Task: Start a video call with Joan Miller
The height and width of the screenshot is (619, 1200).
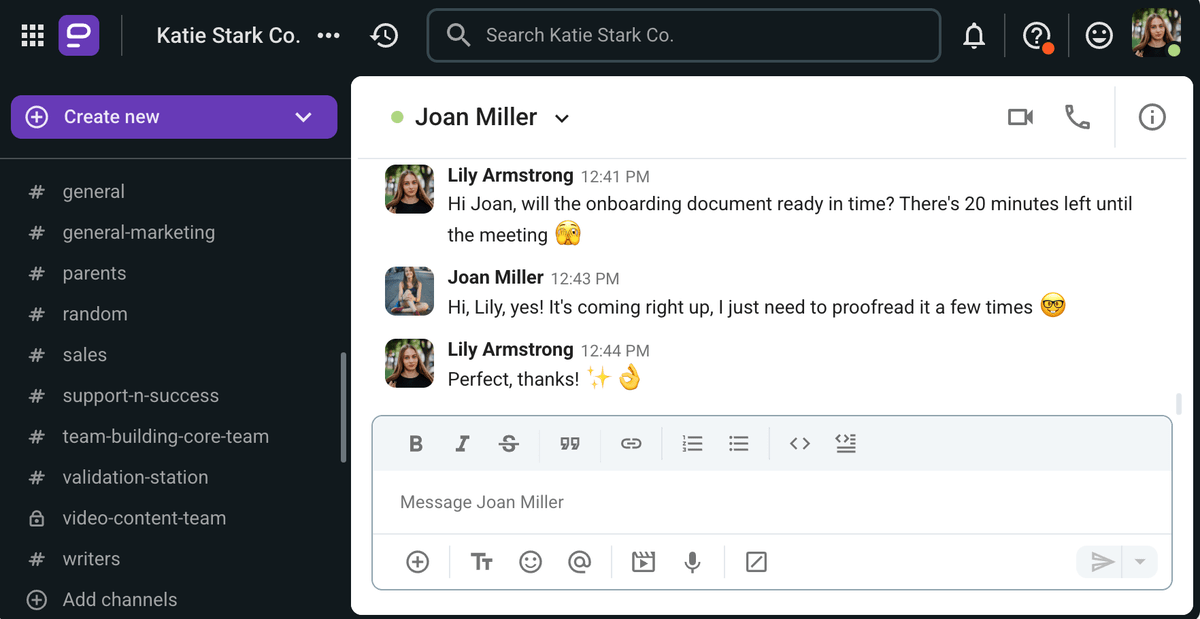Action: point(1020,117)
